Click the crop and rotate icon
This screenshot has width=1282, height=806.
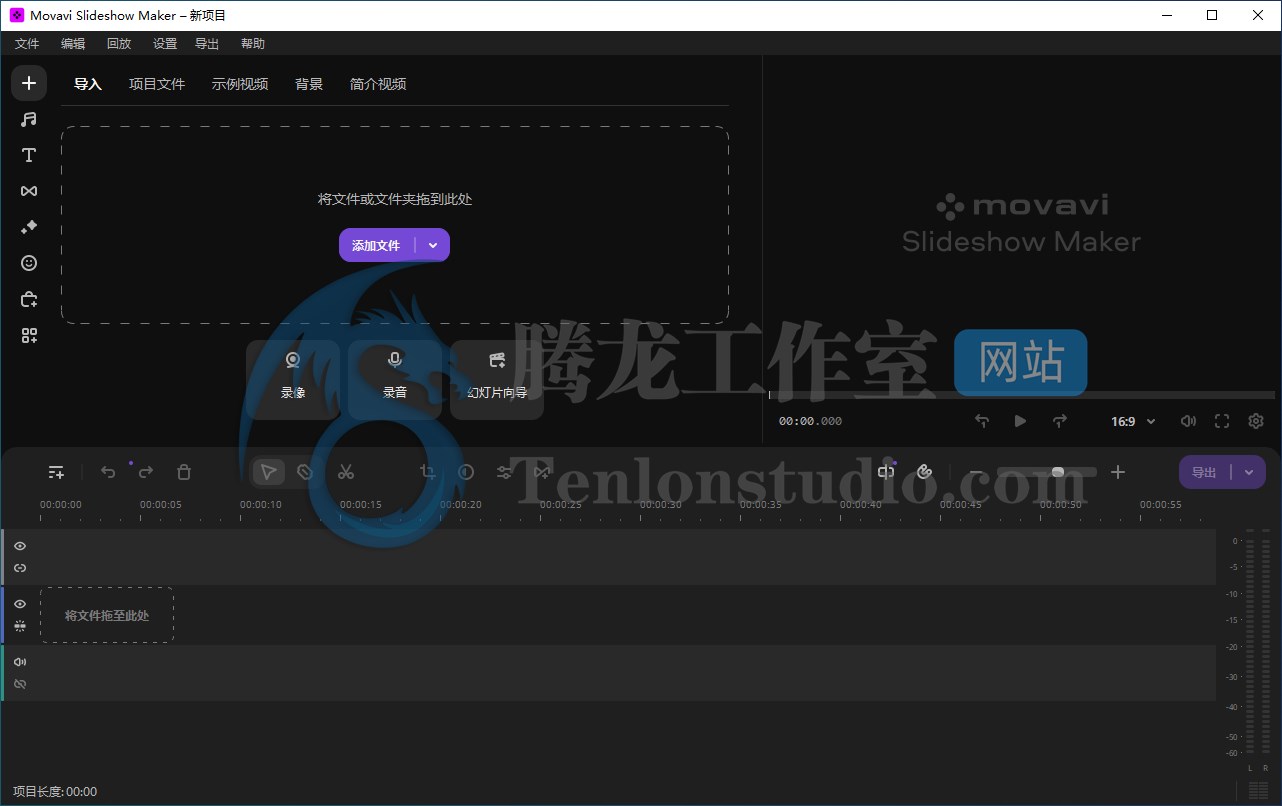tap(427, 472)
